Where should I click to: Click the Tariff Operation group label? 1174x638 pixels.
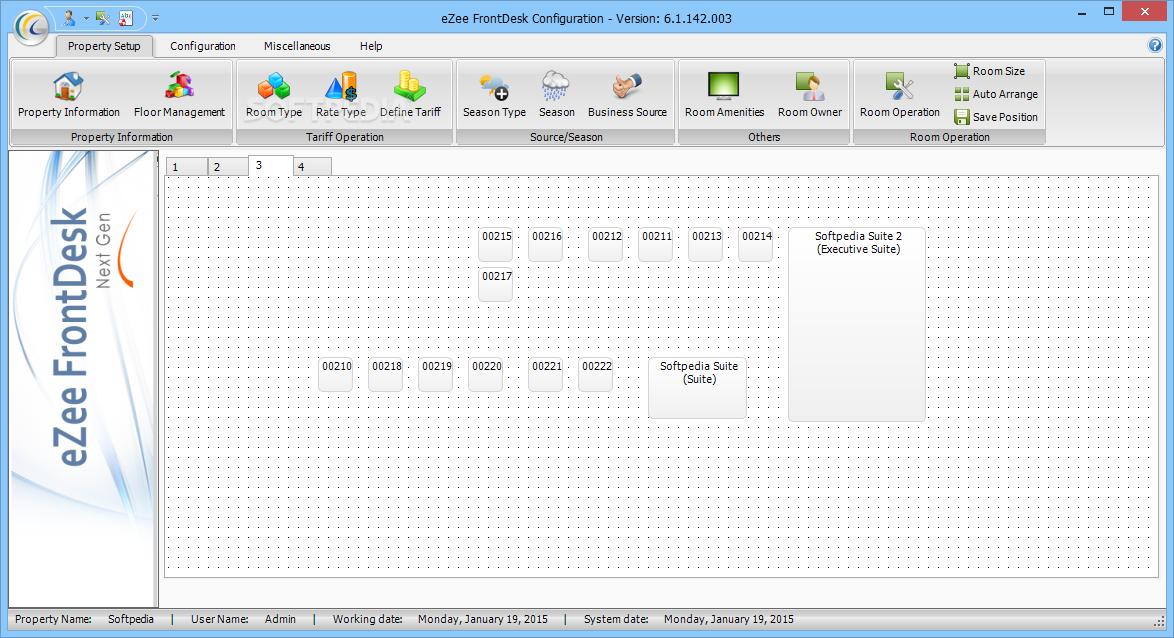coord(344,137)
